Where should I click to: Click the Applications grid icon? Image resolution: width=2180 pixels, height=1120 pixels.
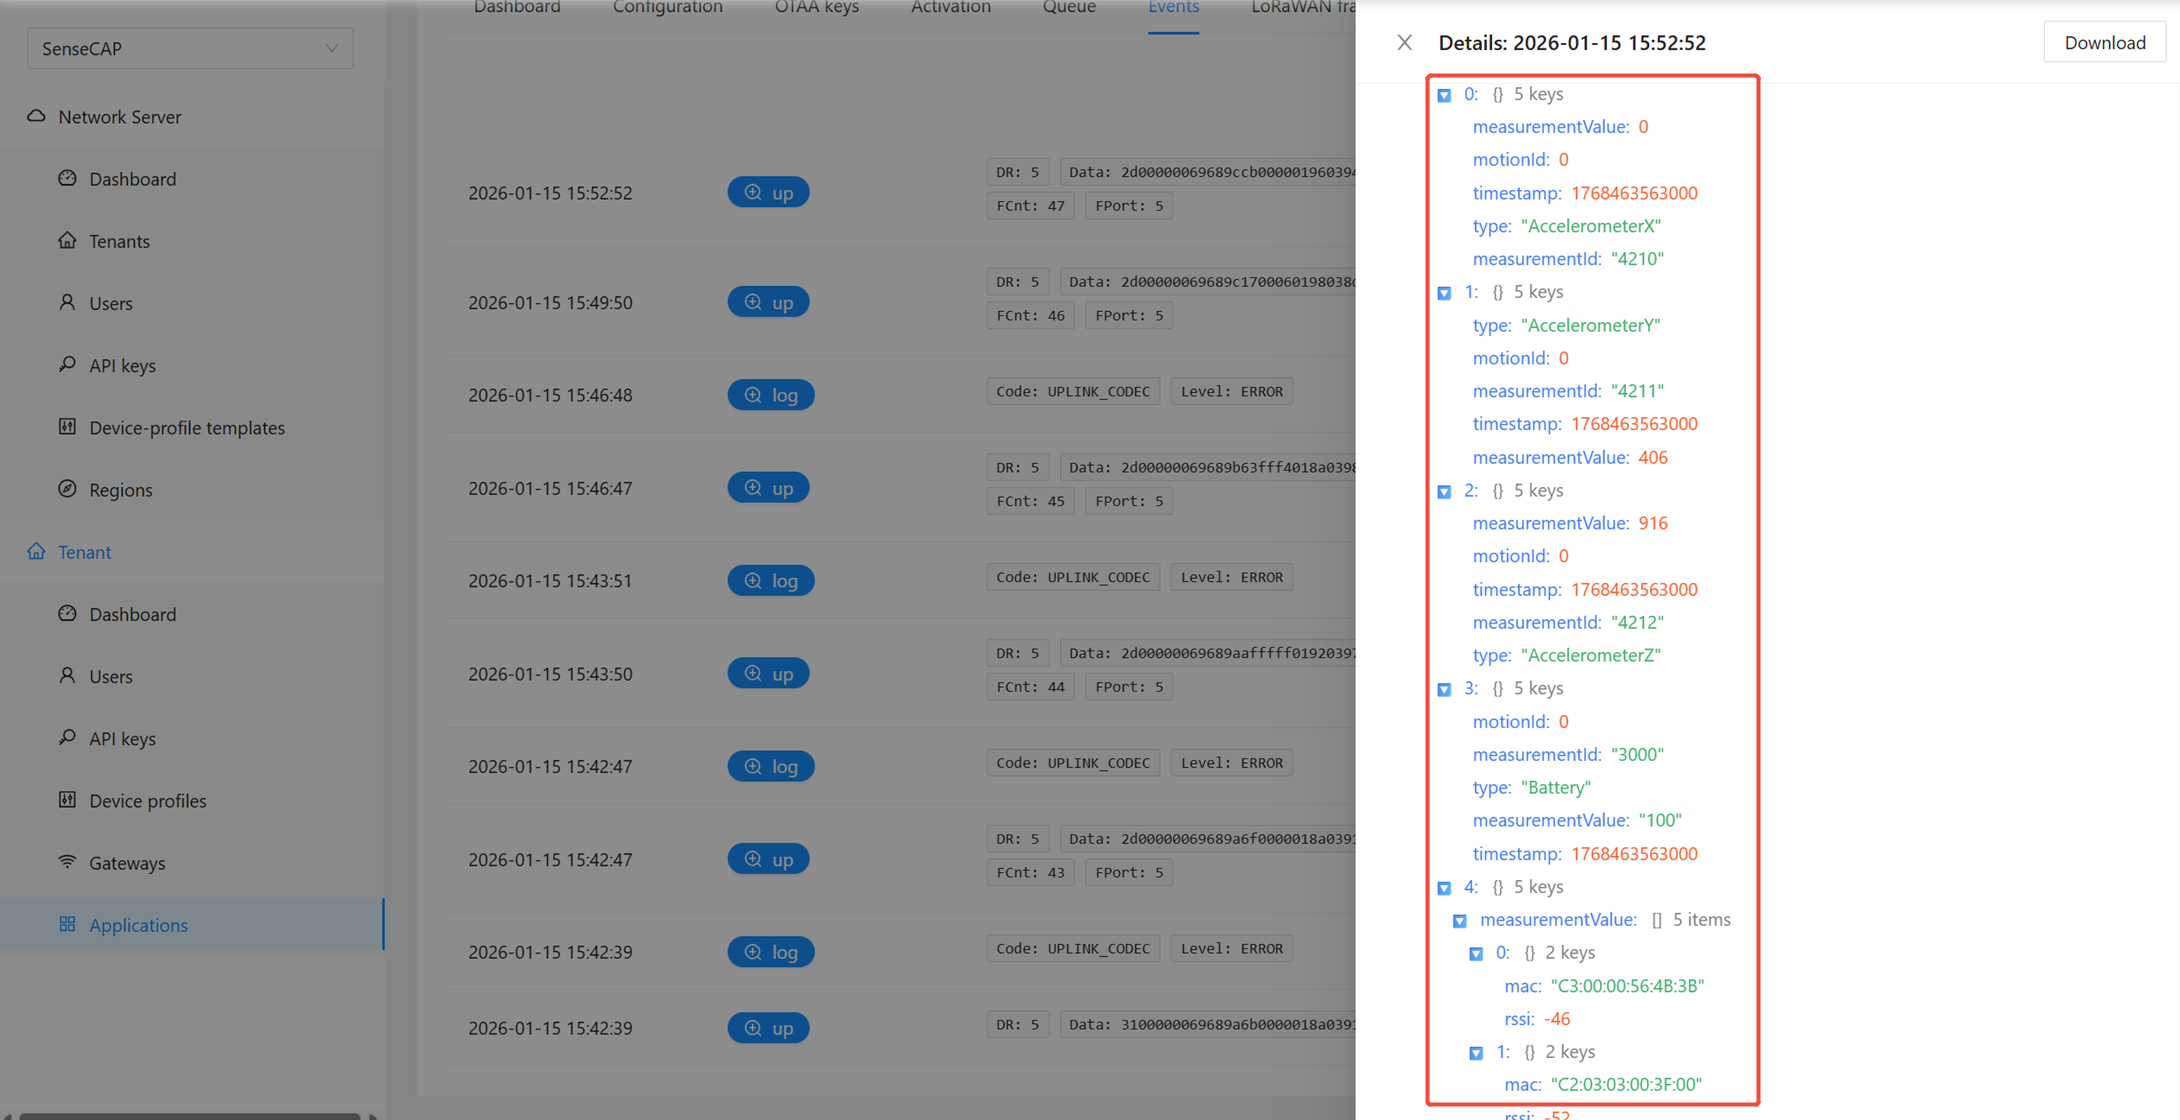coord(67,924)
